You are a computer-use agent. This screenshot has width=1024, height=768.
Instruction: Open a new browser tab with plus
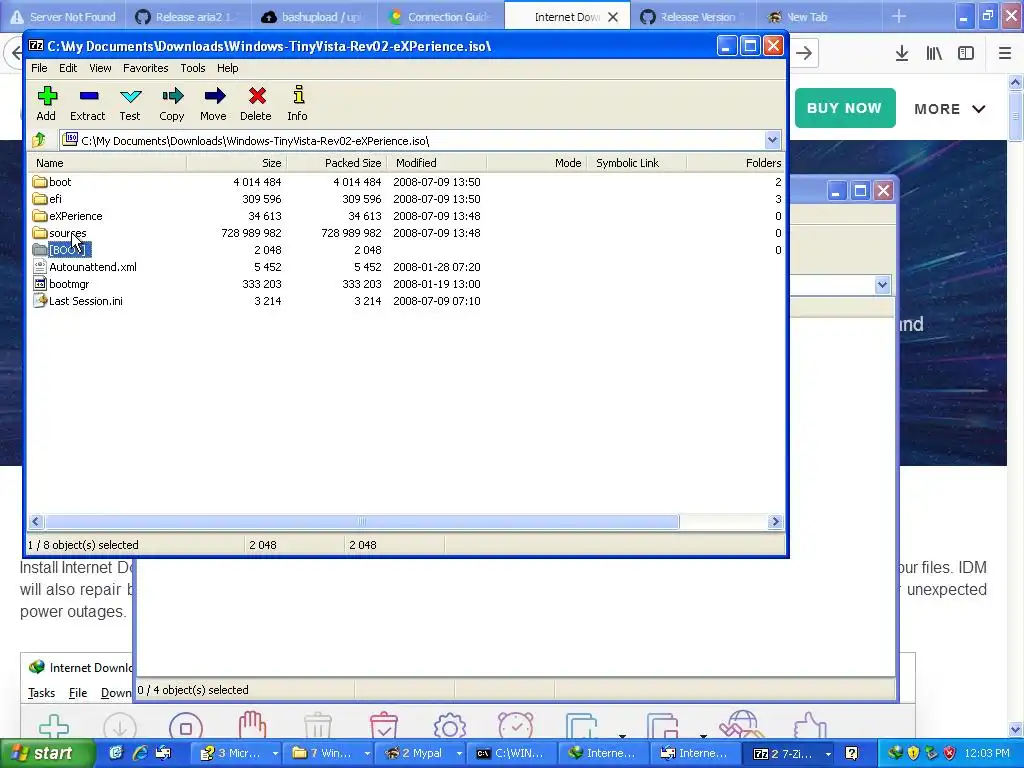[899, 16]
